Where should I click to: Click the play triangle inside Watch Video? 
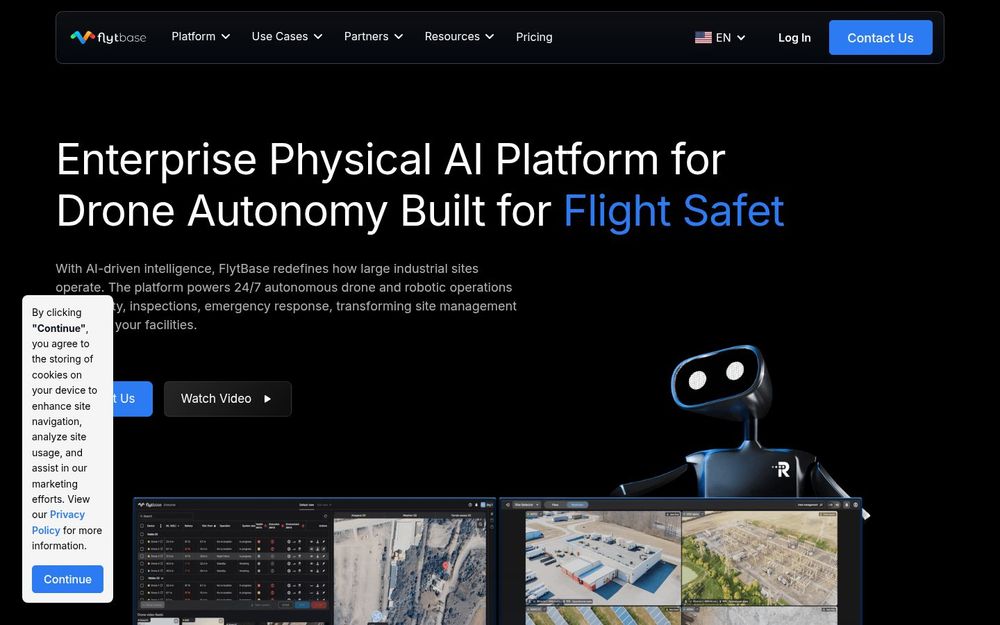[268, 398]
